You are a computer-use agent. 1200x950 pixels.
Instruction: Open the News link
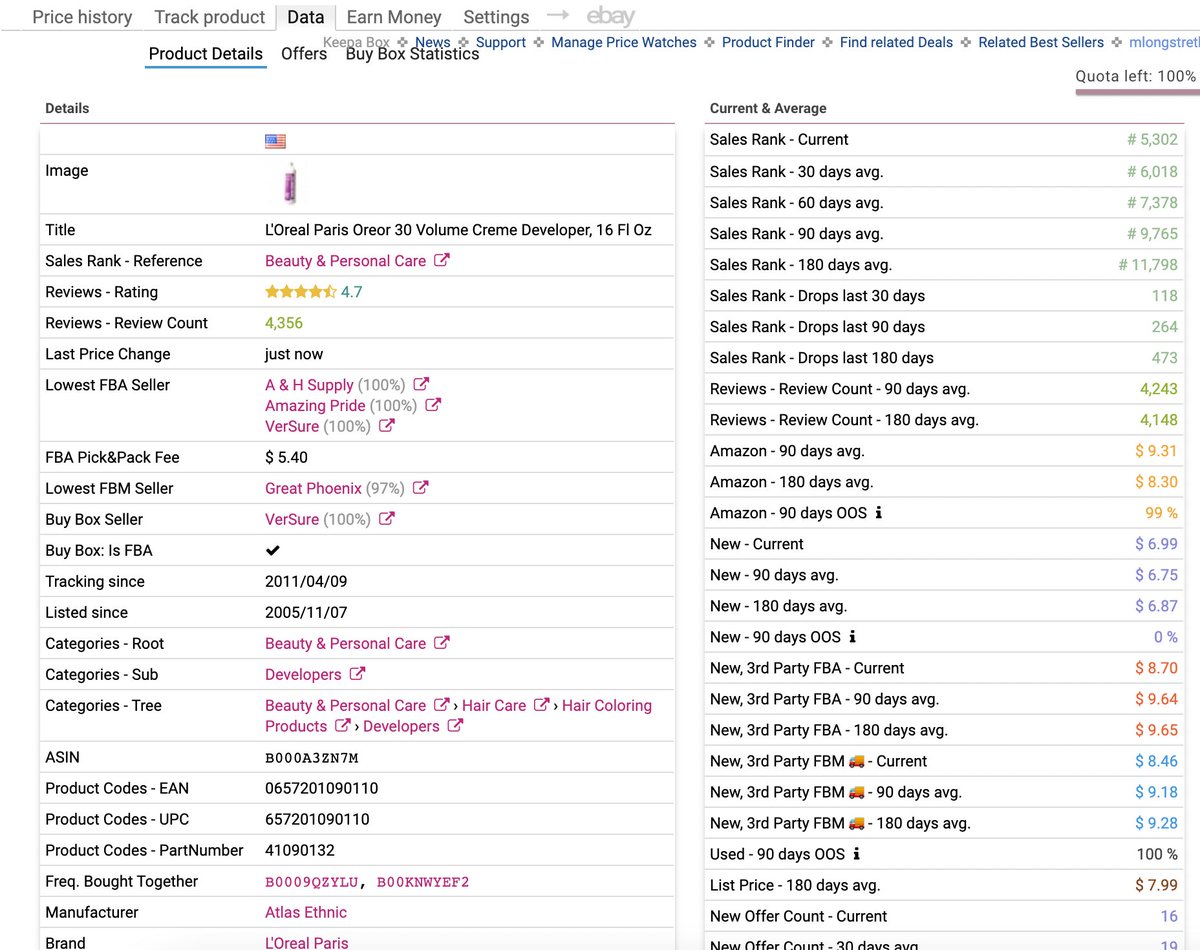click(433, 42)
